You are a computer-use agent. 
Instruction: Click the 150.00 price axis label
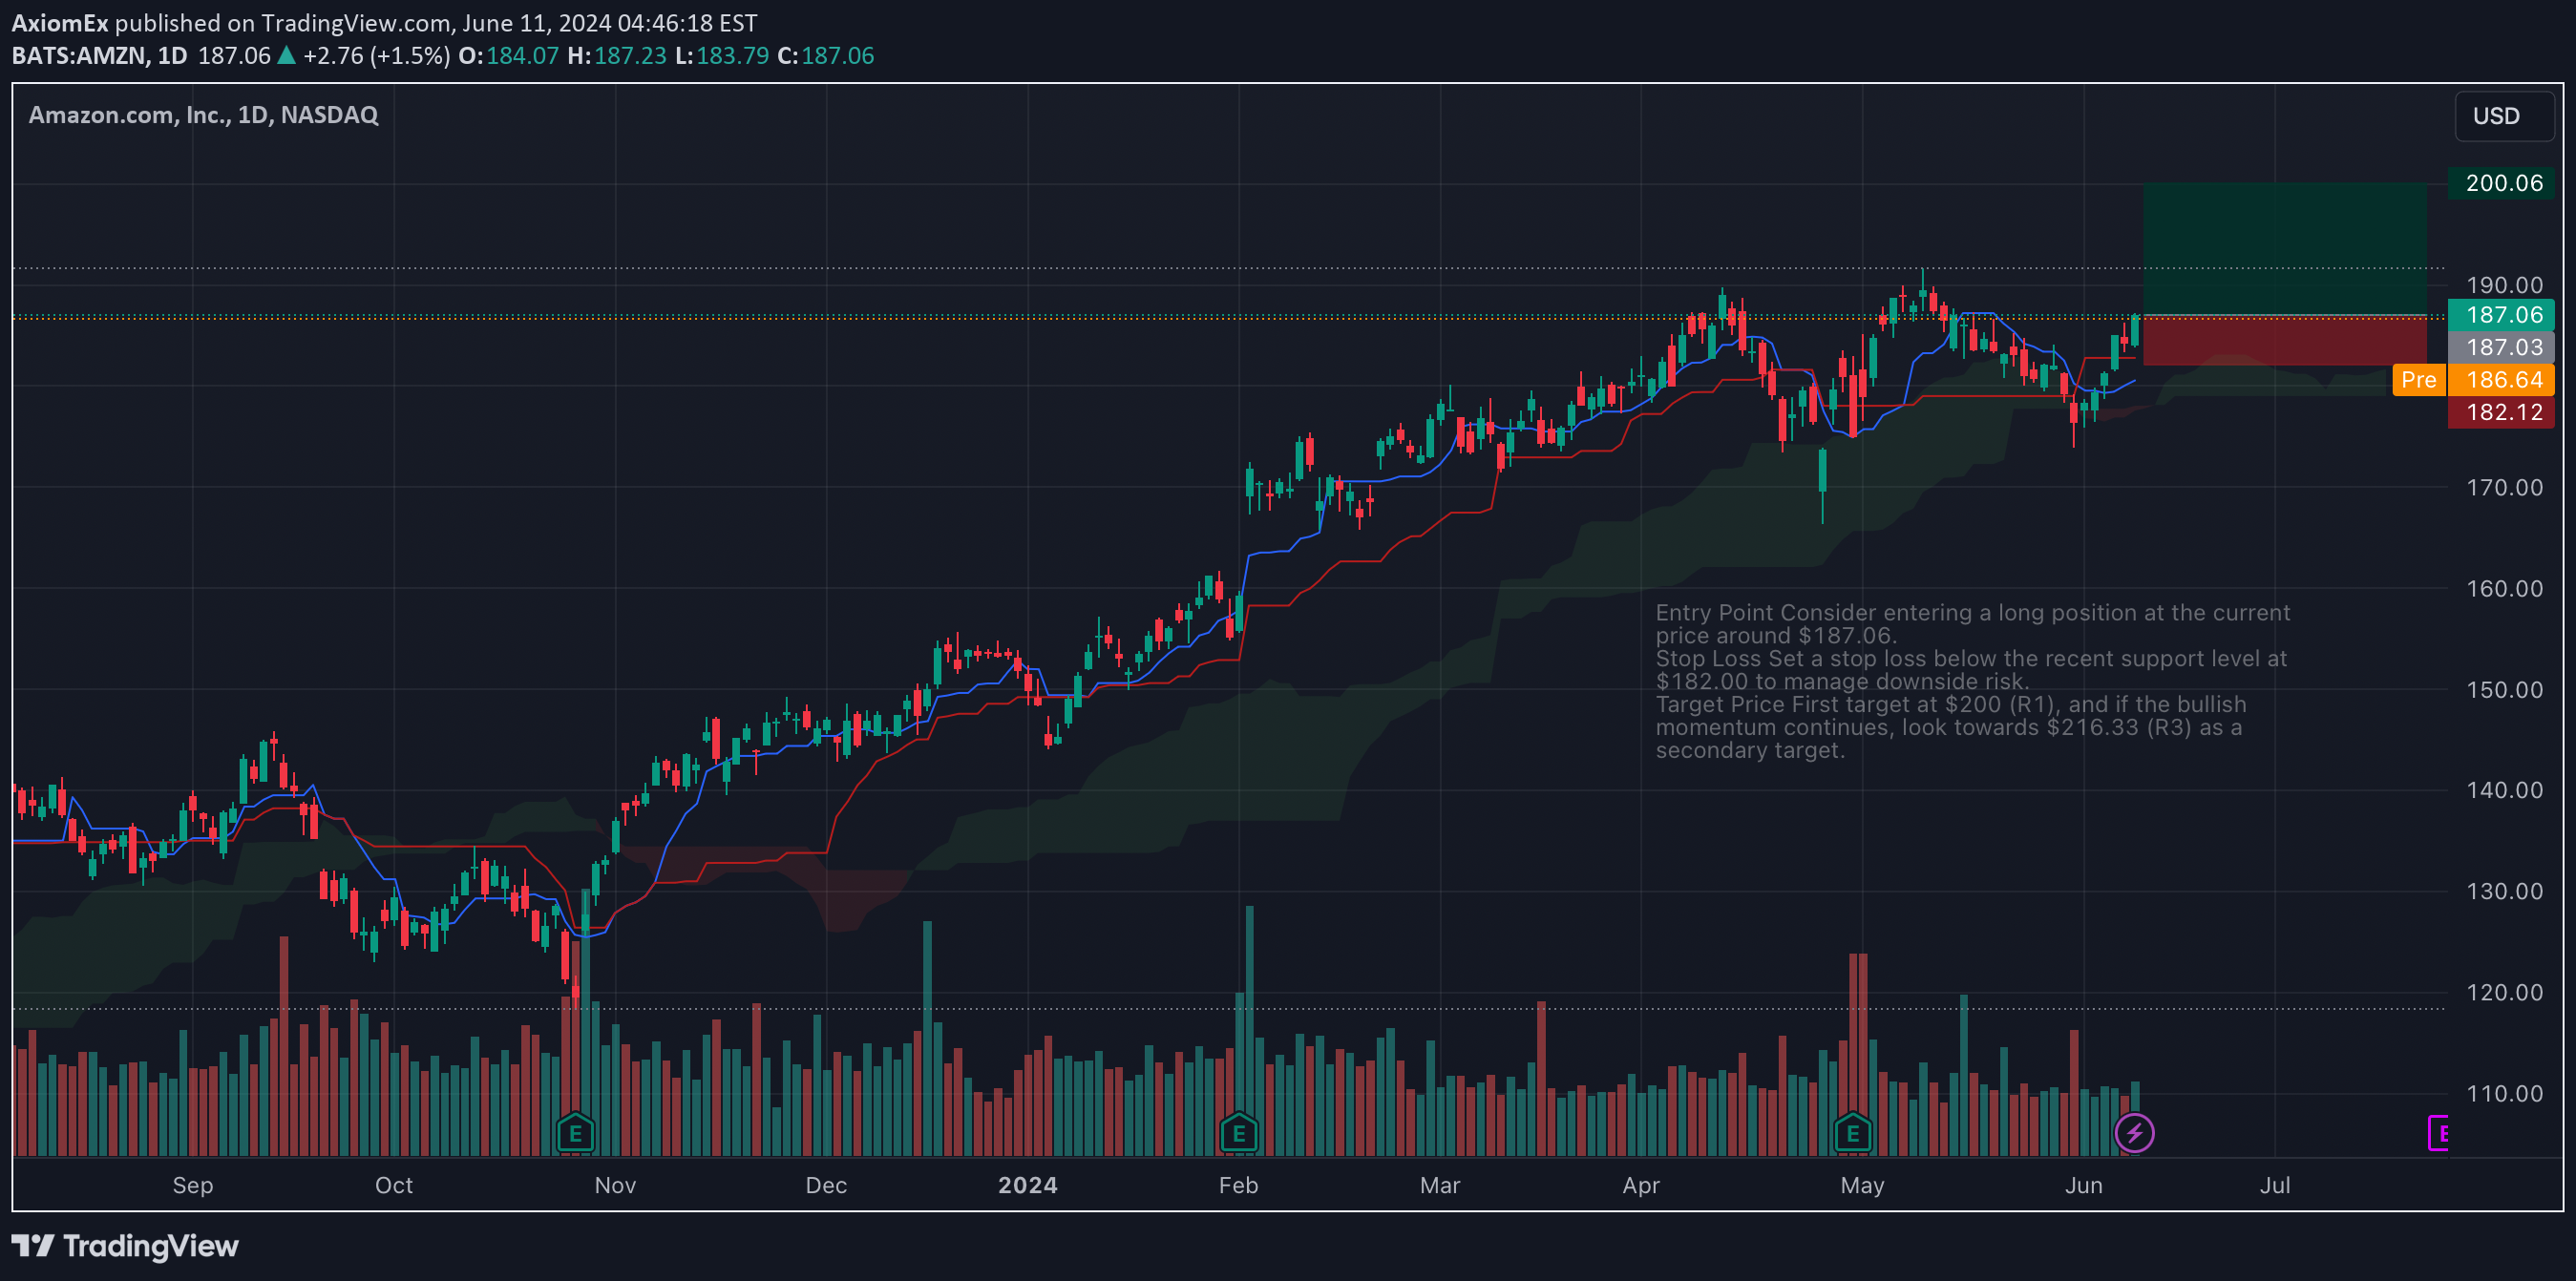2503,690
